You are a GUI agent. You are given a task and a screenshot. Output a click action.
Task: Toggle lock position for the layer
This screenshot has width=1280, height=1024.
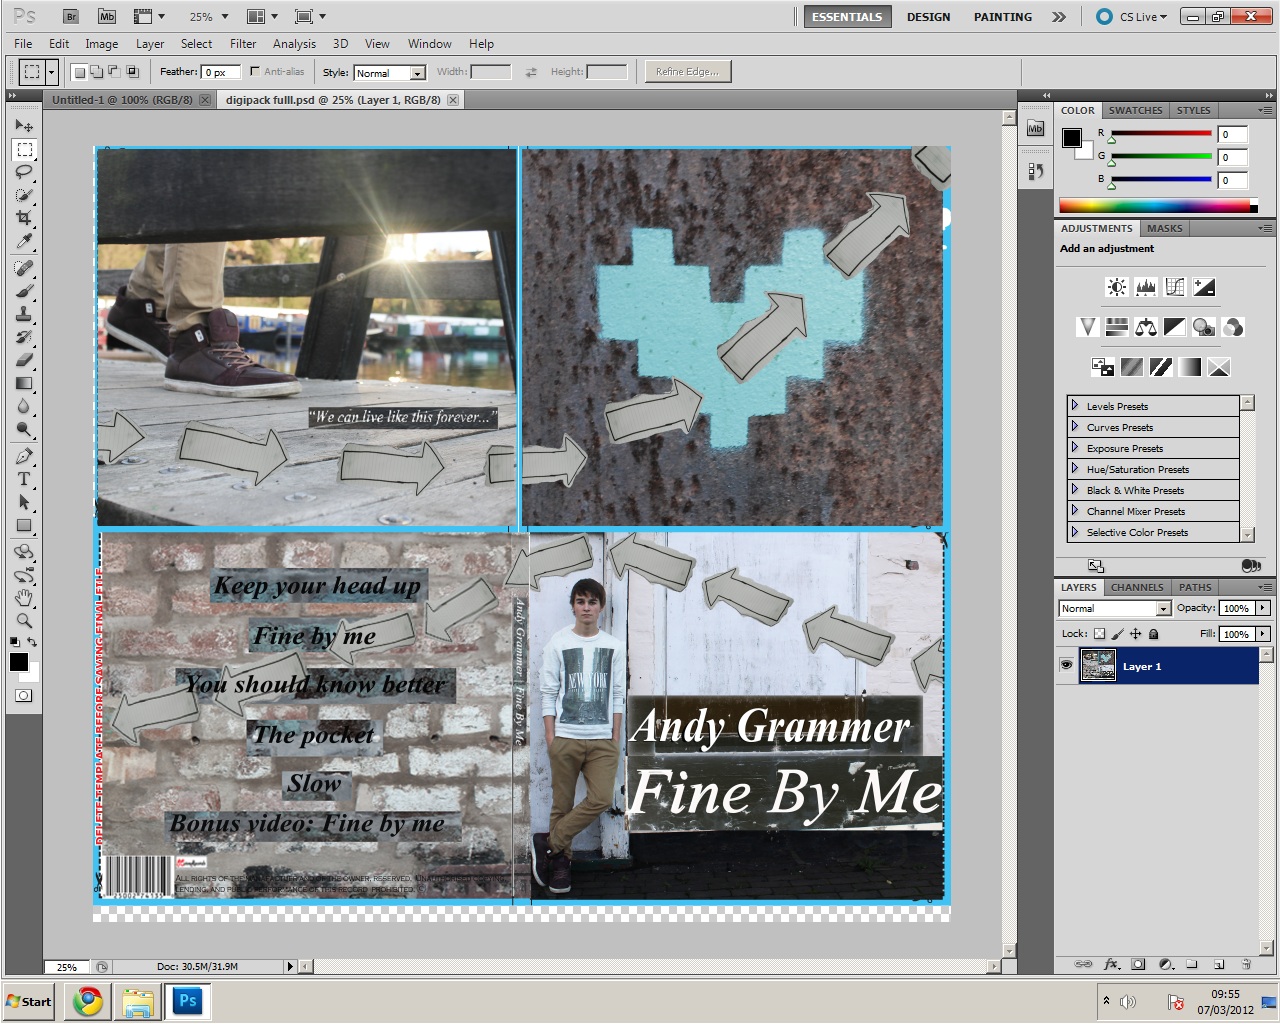tap(1136, 633)
